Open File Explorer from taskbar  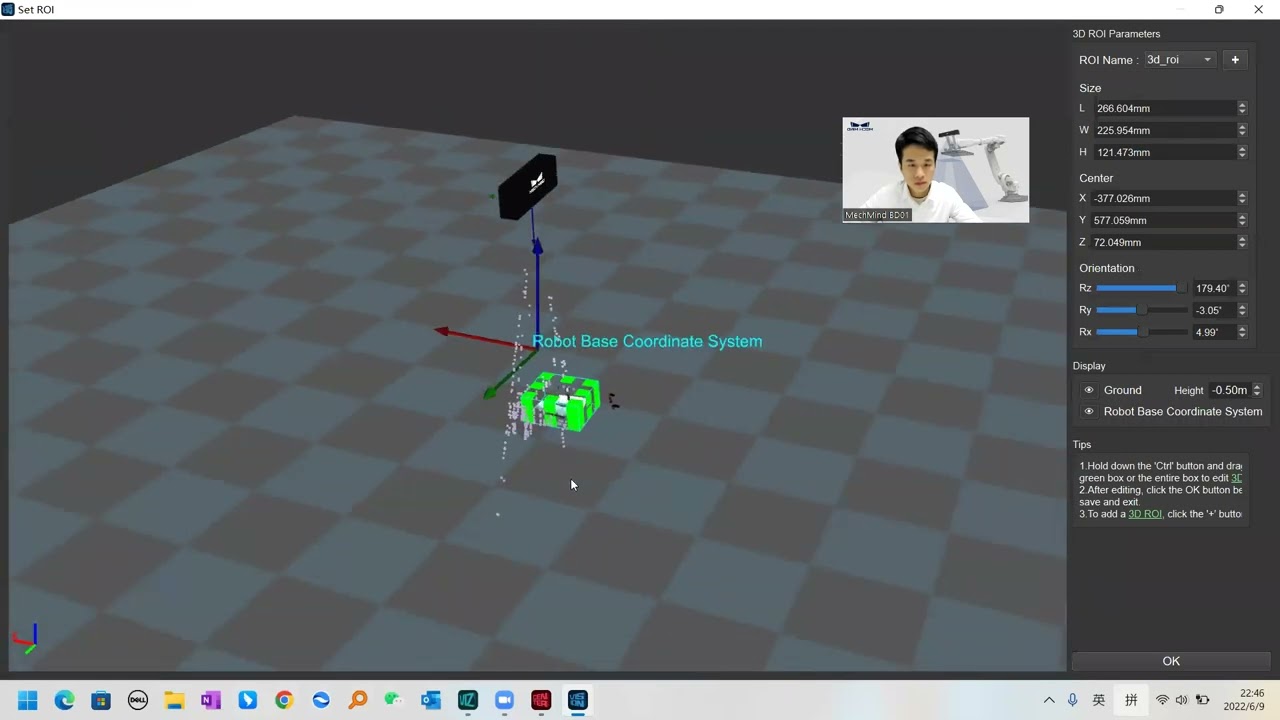point(174,700)
